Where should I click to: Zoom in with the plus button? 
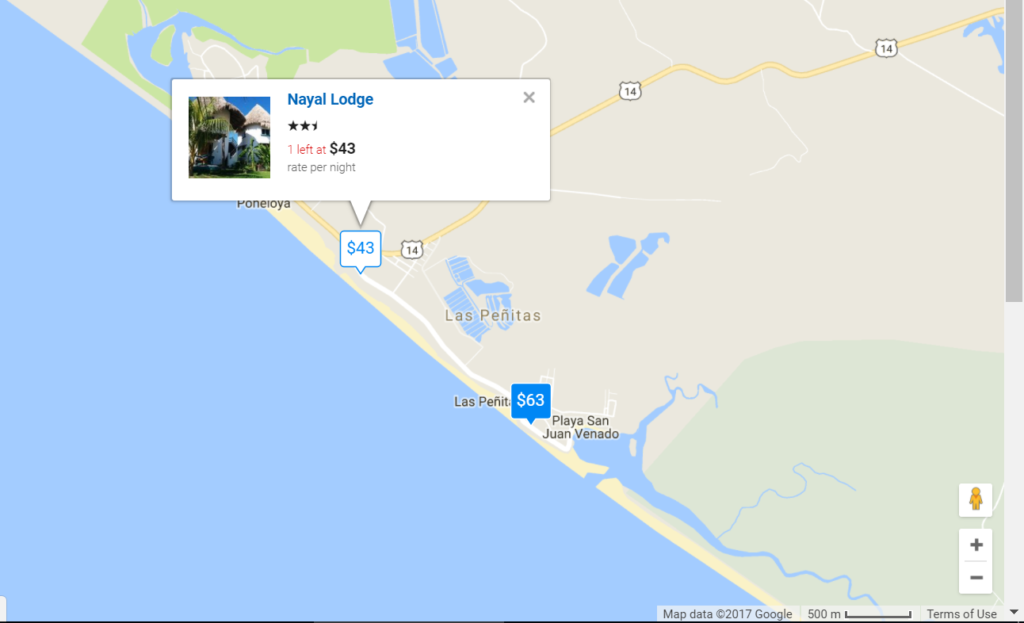coord(976,545)
